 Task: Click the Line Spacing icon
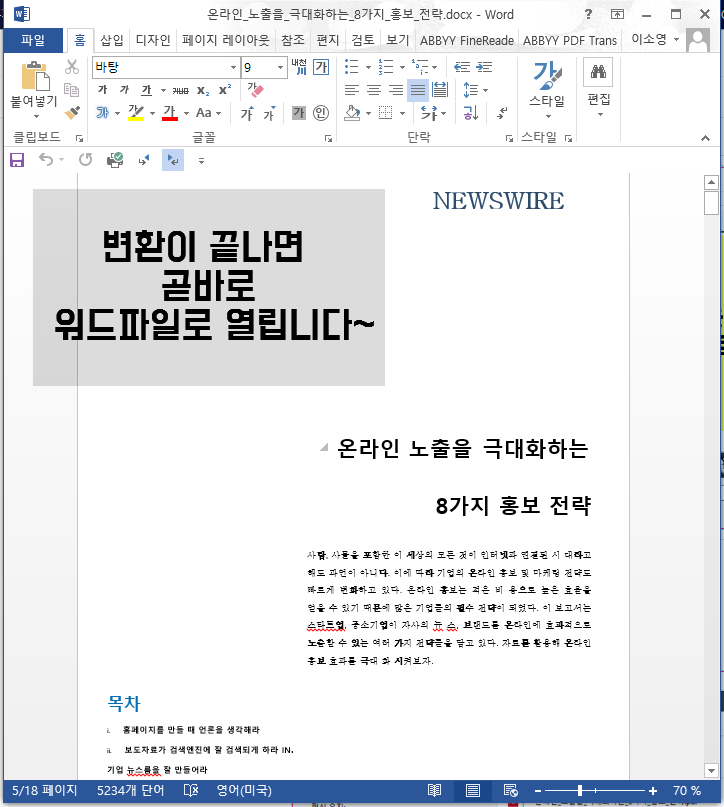tap(470, 90)
